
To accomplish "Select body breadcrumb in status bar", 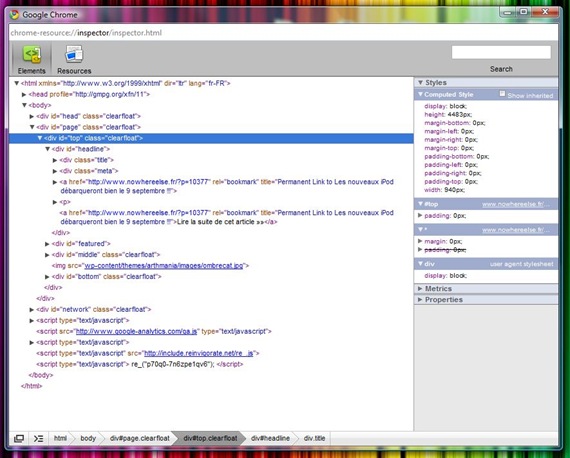I will tap(88, 438).
